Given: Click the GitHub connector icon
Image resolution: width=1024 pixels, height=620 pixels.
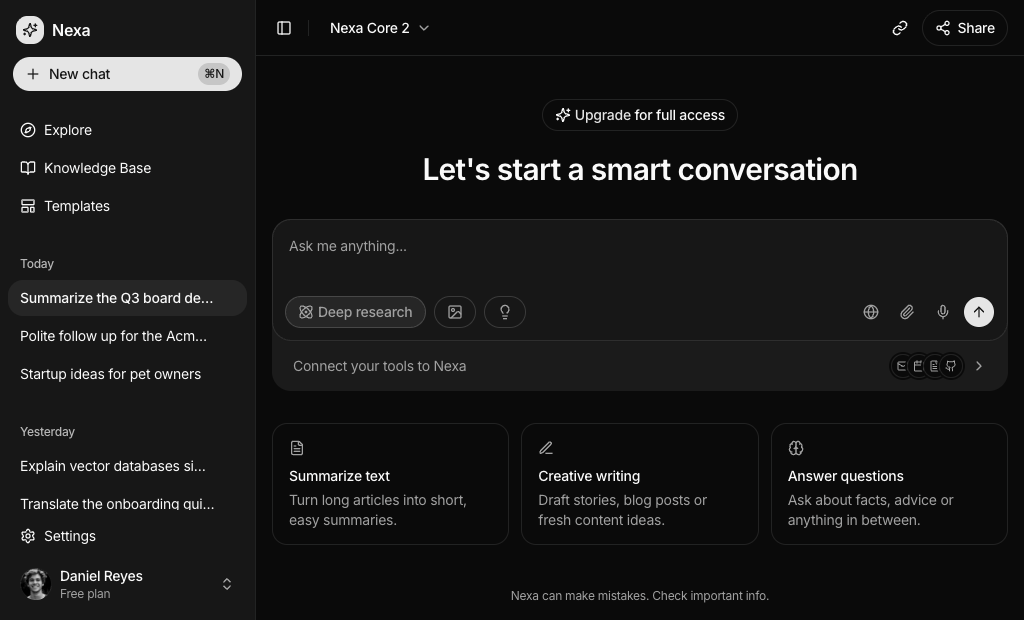Looking at the screenshot, I should pos(951,366).
